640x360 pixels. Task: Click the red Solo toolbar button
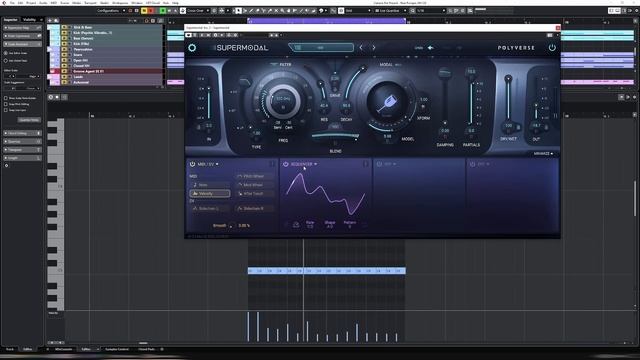(151, 11)
